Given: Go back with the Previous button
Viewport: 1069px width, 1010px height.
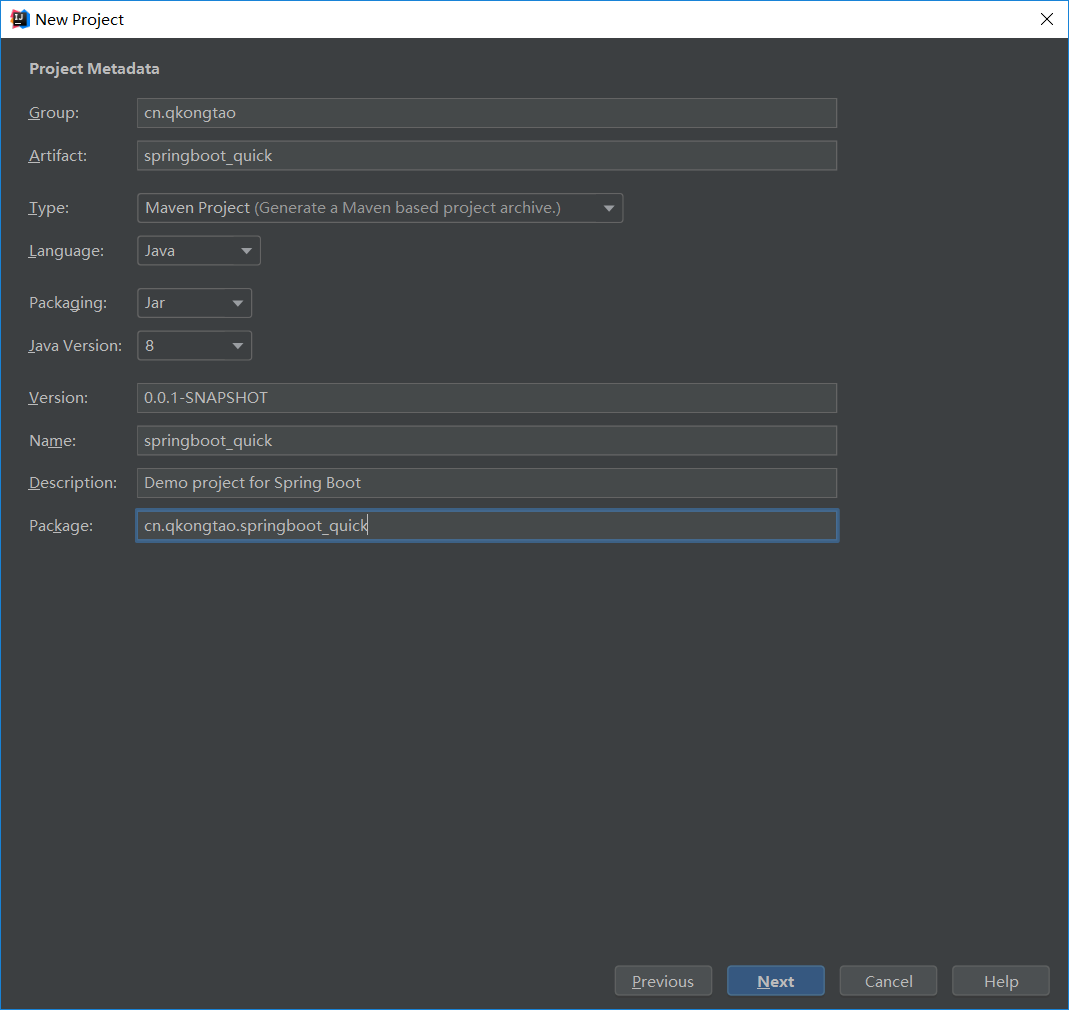Looking at the screenshot, I should (x=663, y=981).
